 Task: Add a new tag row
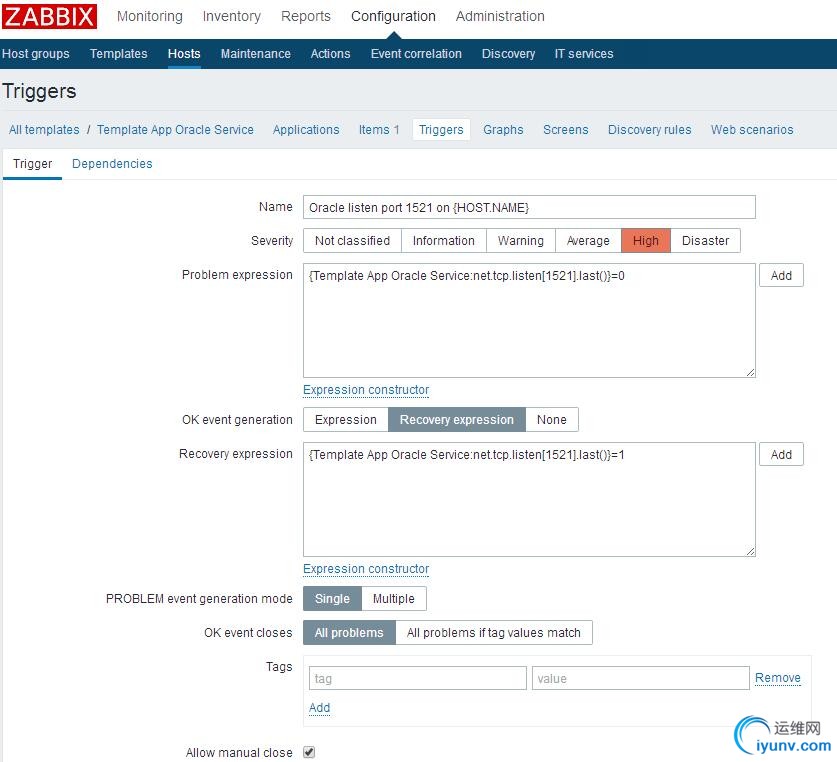(320, 708)
